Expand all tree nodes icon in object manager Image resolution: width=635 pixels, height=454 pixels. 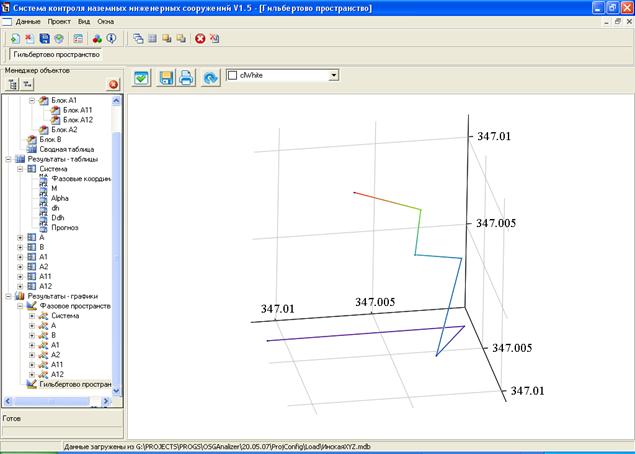coord(13,84)
